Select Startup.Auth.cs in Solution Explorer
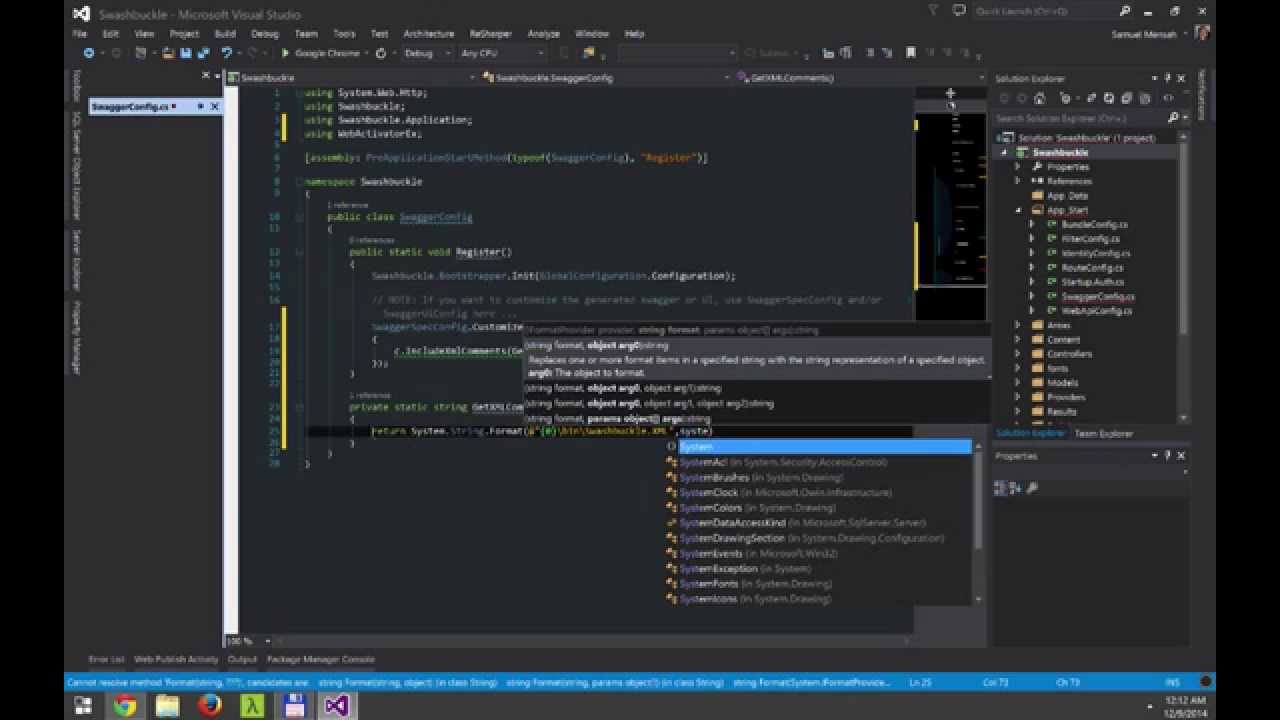The image size is (1280, 720). tap(1092, 282)
